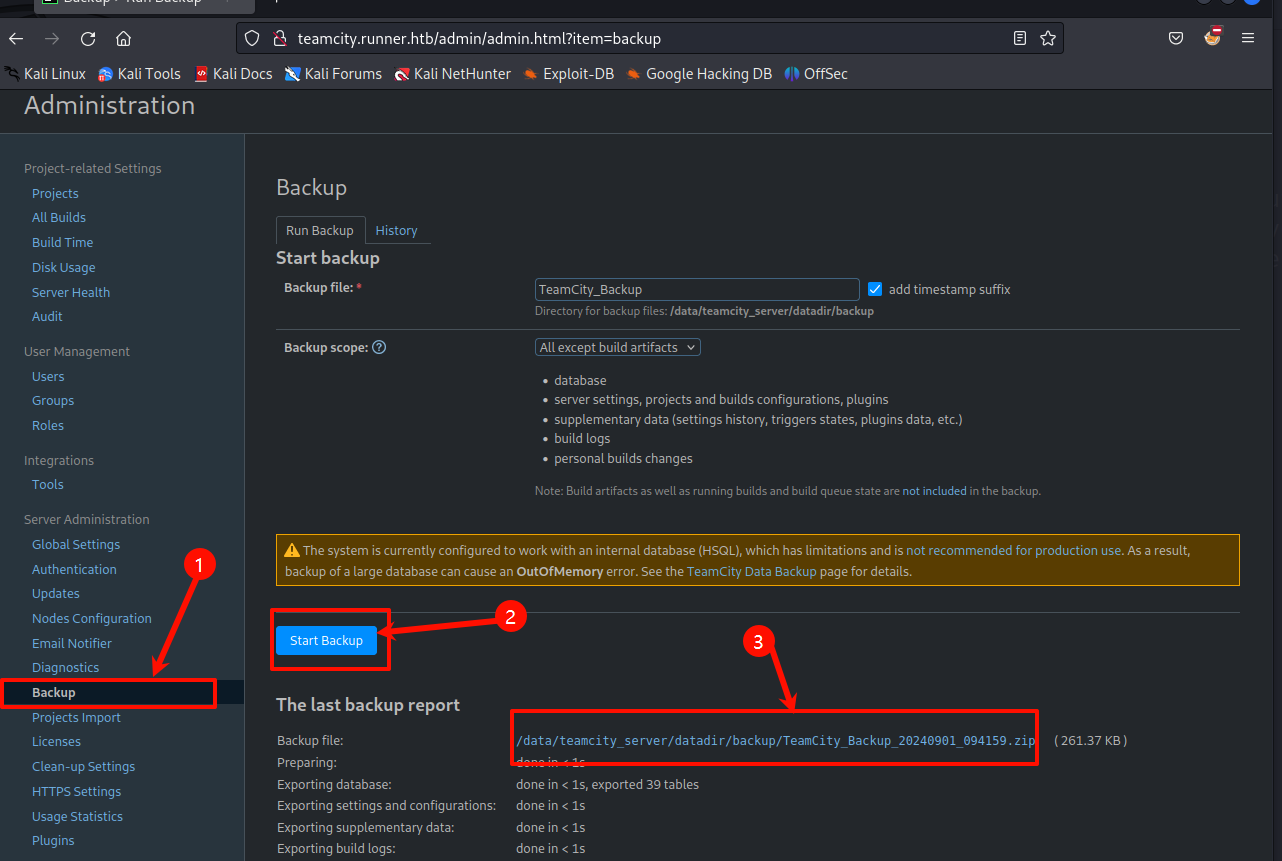
Task: Open Updates in the sidebar
Action: (56, 593)
